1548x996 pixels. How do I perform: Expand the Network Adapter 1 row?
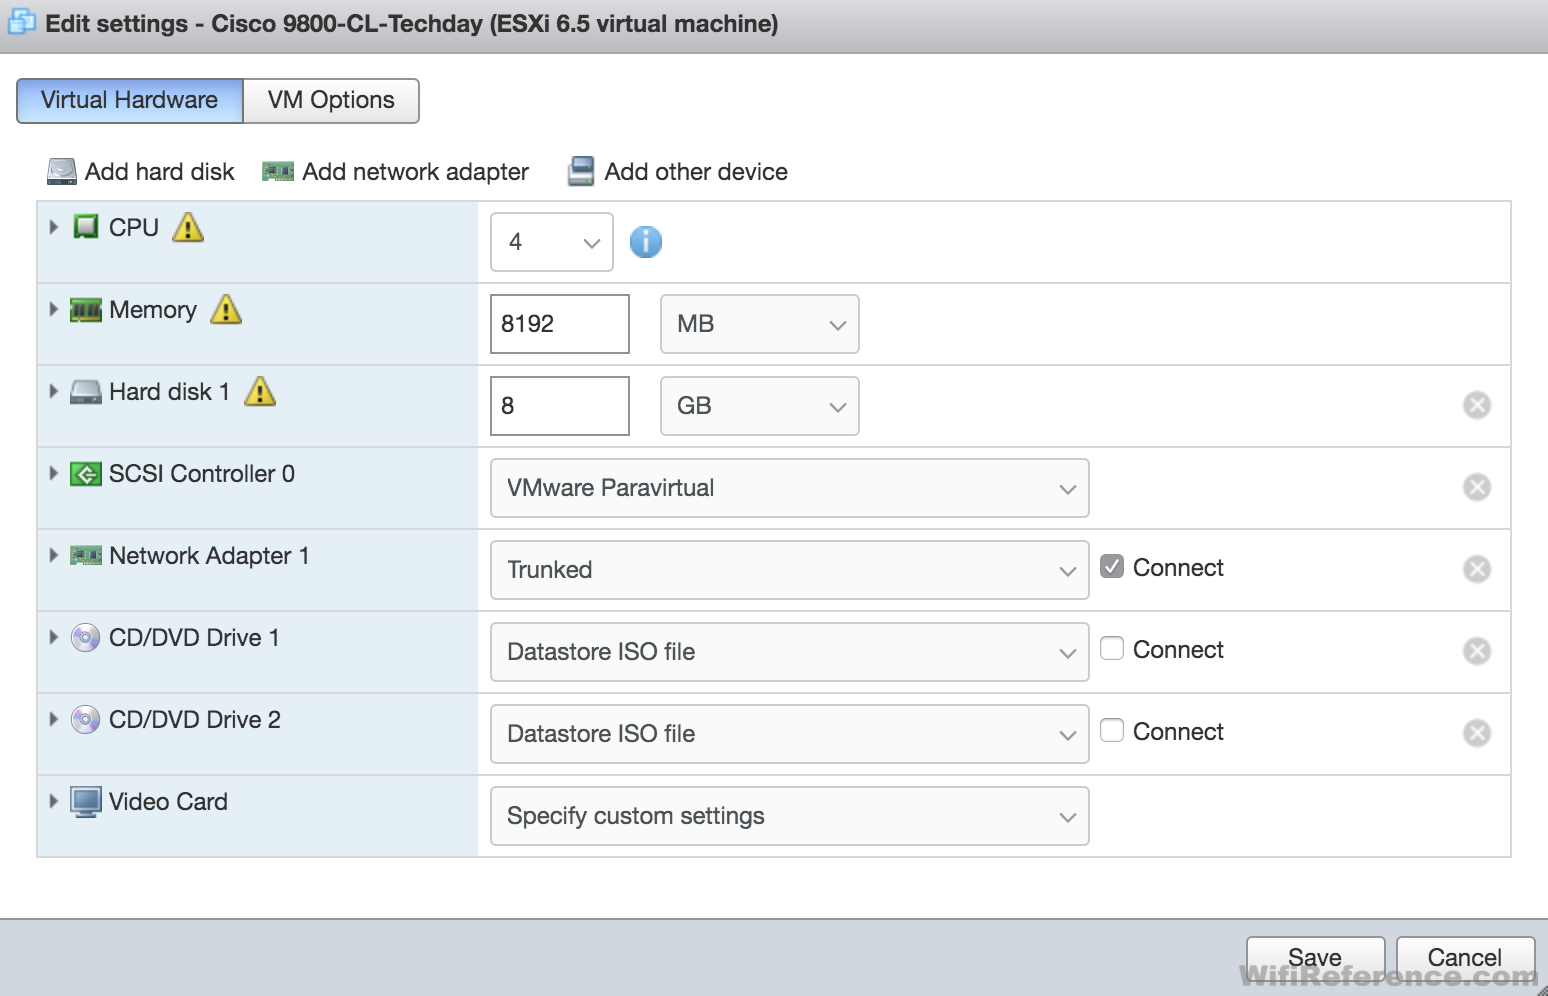(54, 555)
